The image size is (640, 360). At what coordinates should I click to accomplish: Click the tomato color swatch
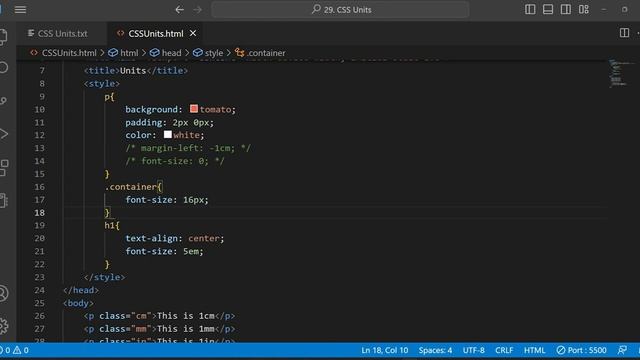click(x=194, y=109)
